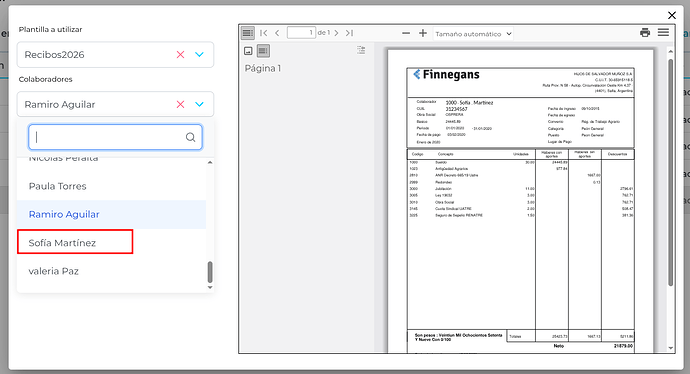Screen dimensions: 690x374
Task: Open the Tamaño automático zoom dropdown
Action: coord(473,33)
